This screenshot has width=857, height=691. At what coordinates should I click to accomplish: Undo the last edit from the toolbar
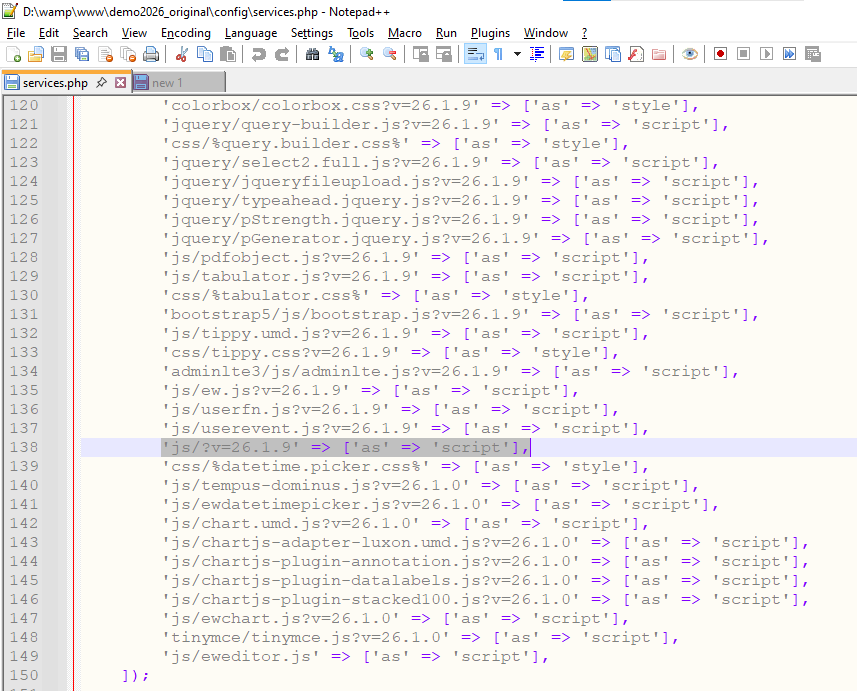click(258, 54)
